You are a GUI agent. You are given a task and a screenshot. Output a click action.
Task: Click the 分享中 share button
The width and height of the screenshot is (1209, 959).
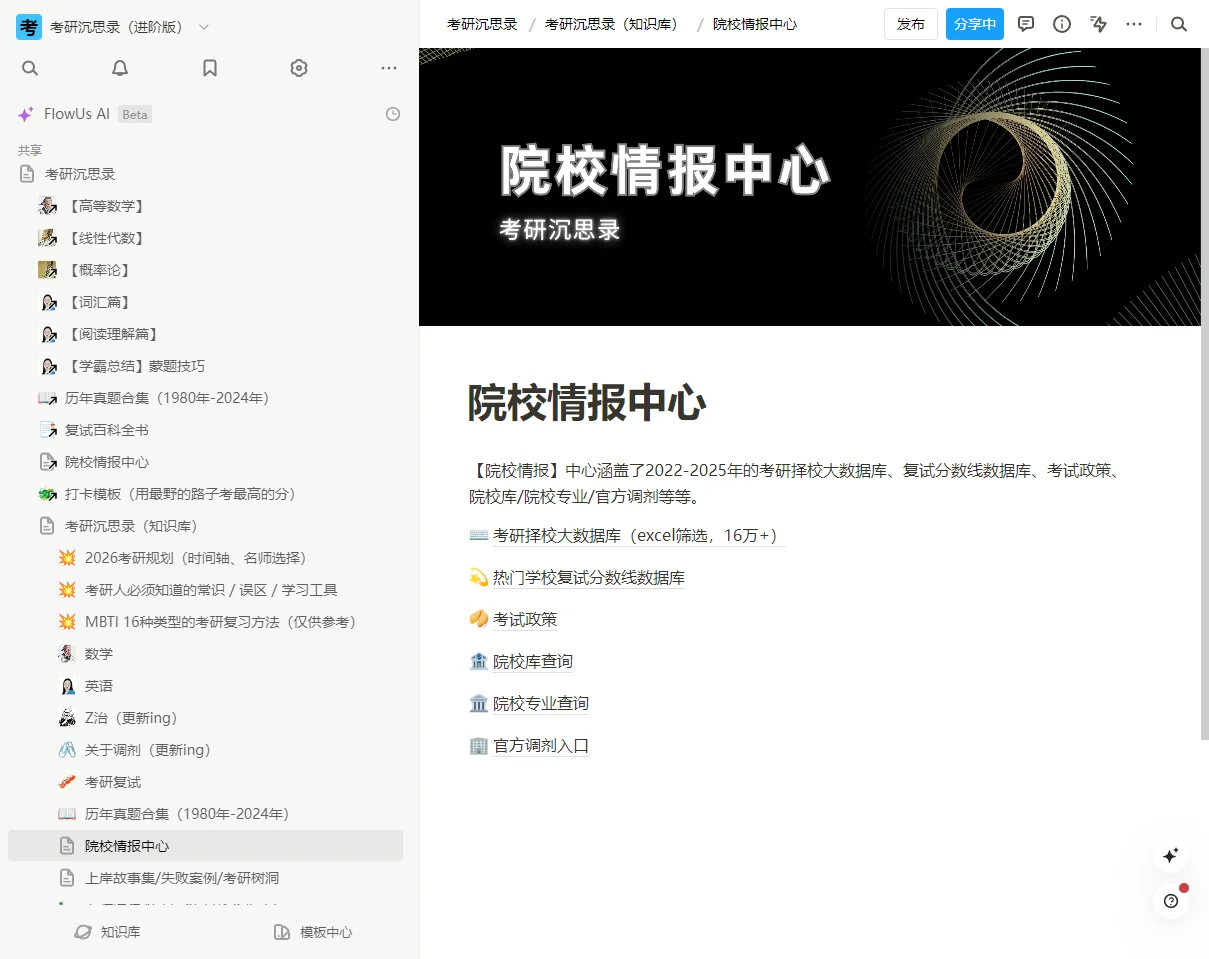tap(975, 24)
